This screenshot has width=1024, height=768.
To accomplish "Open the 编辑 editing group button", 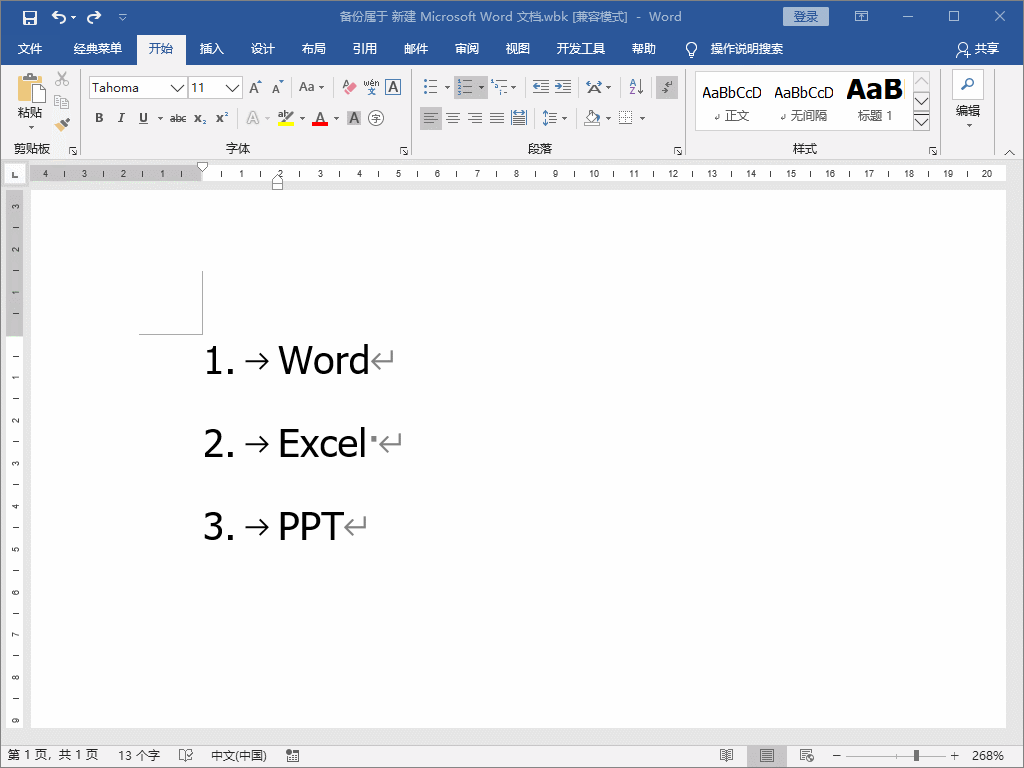I will (968, 99).
